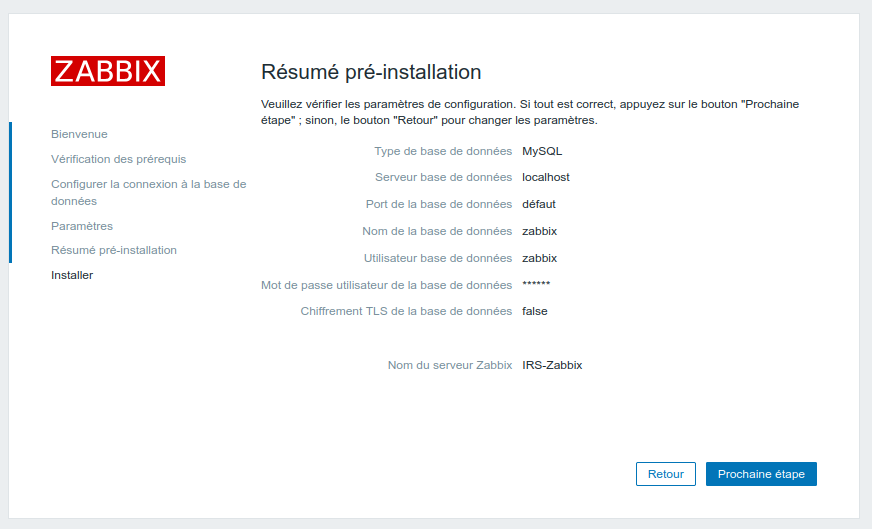This screenshot has height=529, width=872.
Task: Click the masked password asterisks value
Action: coord(536,284)
